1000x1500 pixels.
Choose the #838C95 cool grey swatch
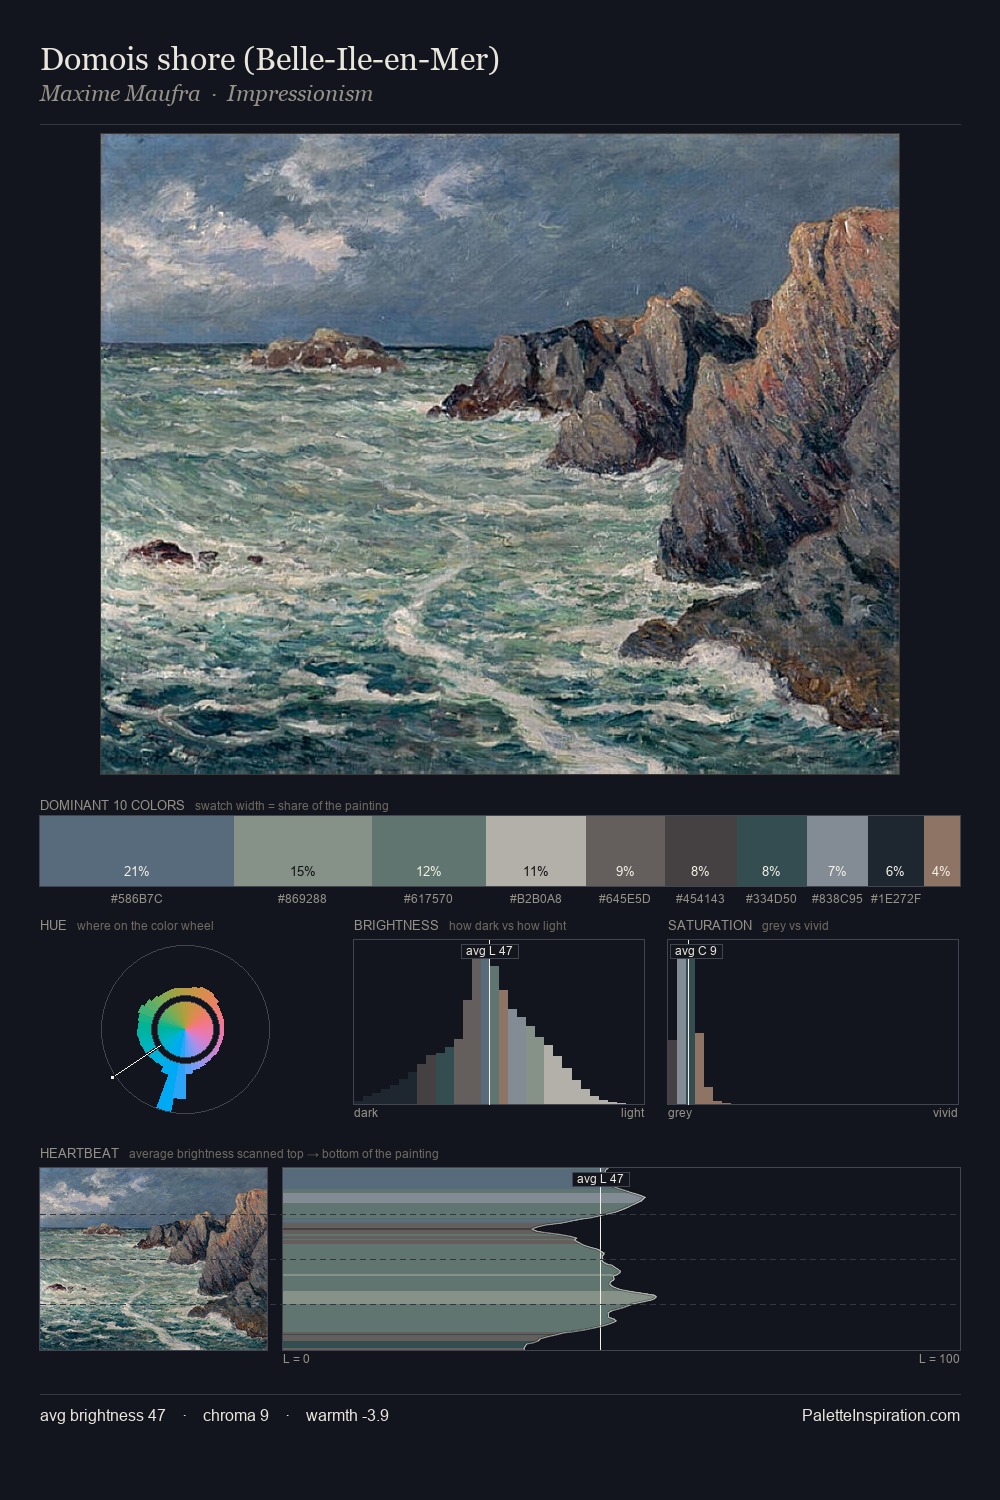click(x=837, y=851)
